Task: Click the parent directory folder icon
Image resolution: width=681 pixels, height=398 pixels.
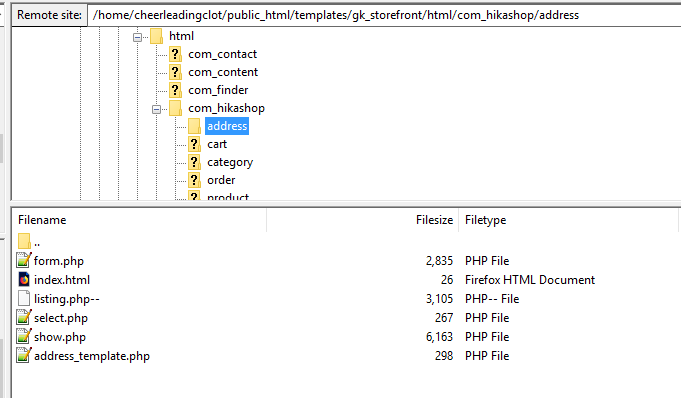Action: pyautogui.click(x=24, y=241)
